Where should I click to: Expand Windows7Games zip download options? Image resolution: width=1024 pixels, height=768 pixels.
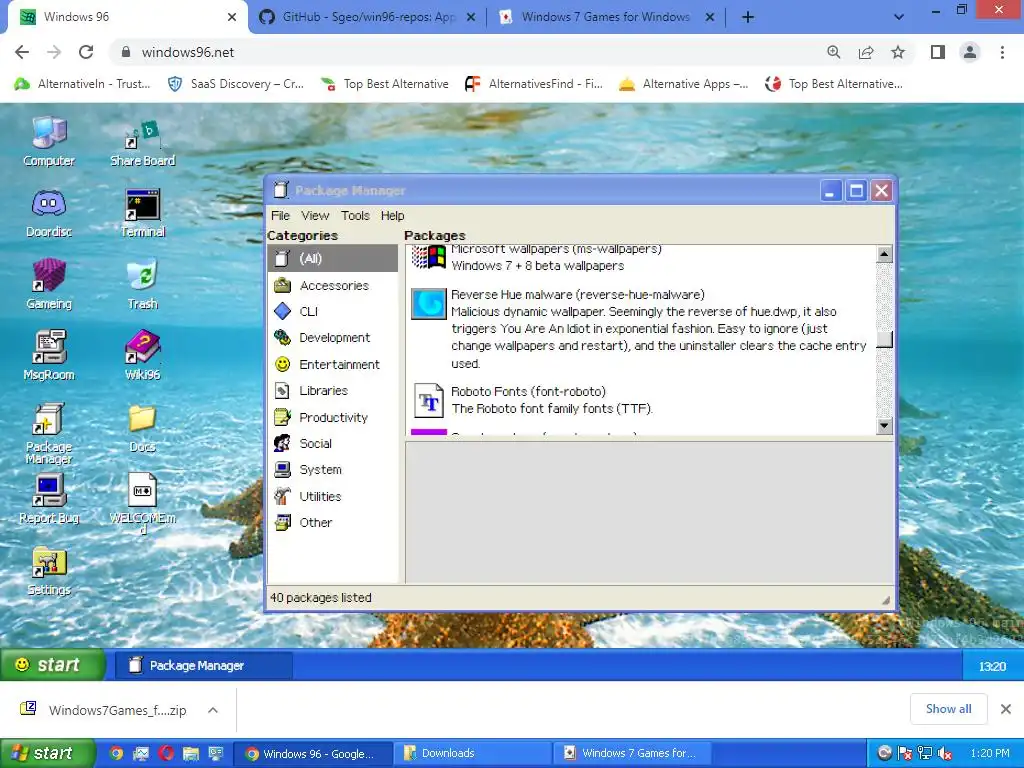click(213, 710)
